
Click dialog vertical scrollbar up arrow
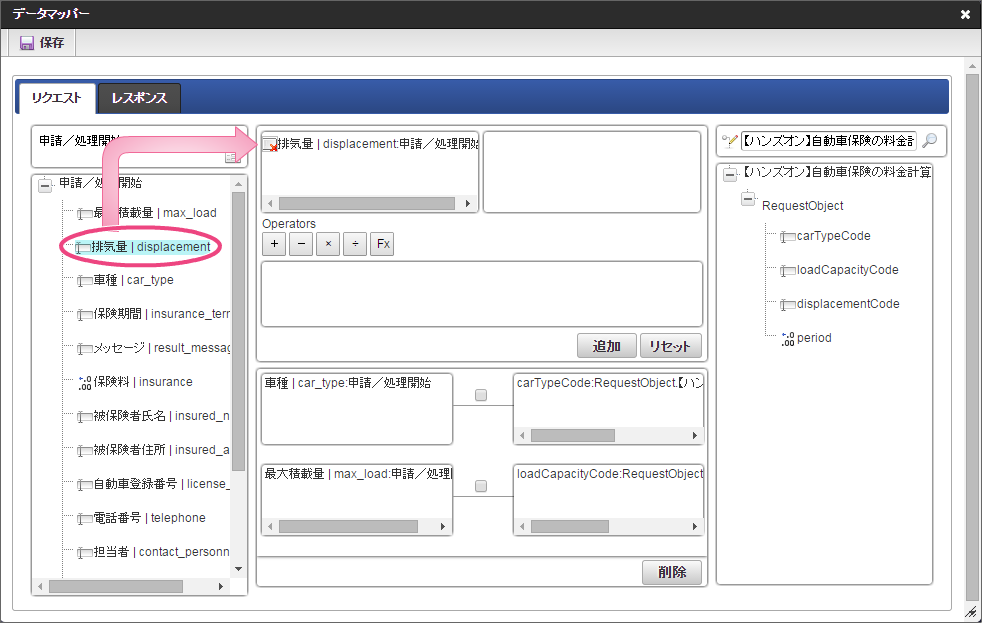pyautogui.click(x=972, y=65)
